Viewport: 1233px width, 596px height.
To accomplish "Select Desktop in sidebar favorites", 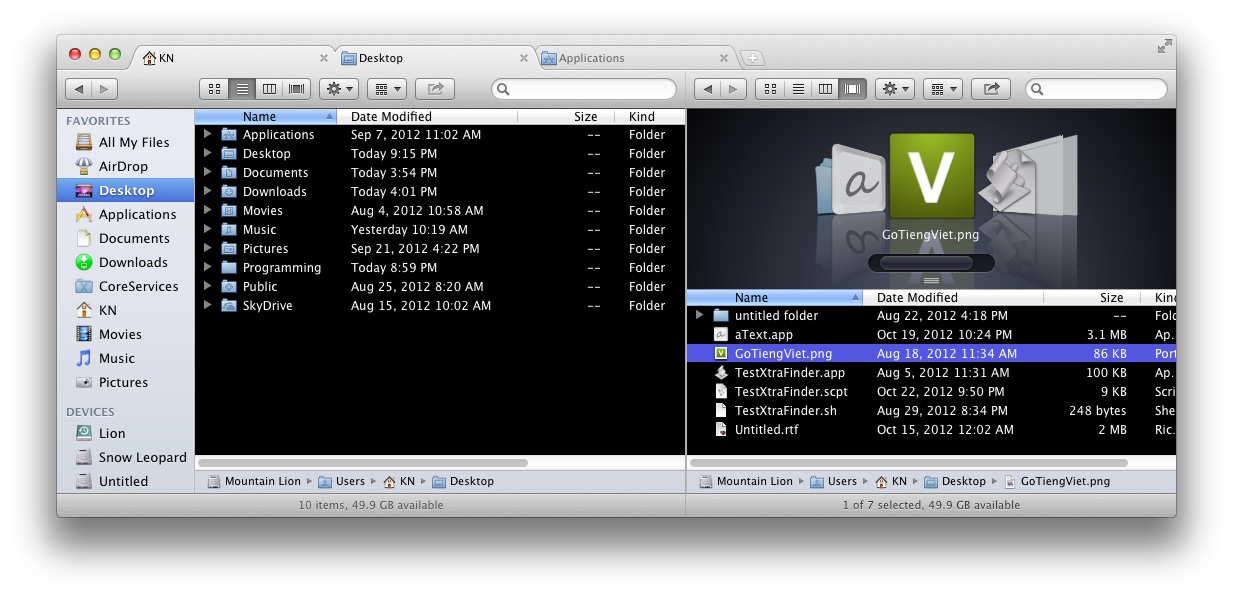I will click(x=125, y=190).
